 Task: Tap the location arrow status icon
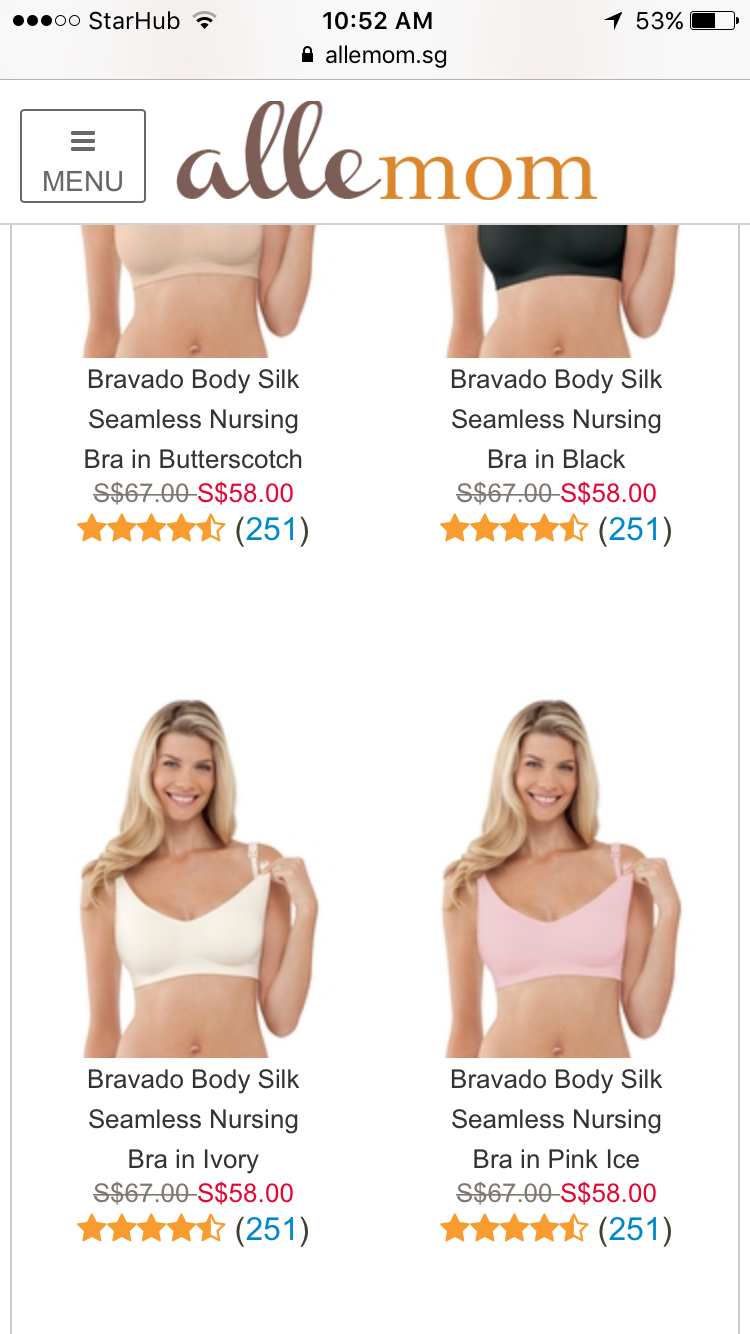point(613,20)
